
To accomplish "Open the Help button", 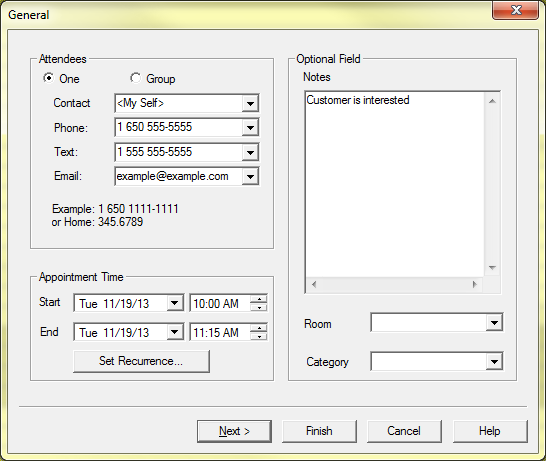I will click(490, 431).
